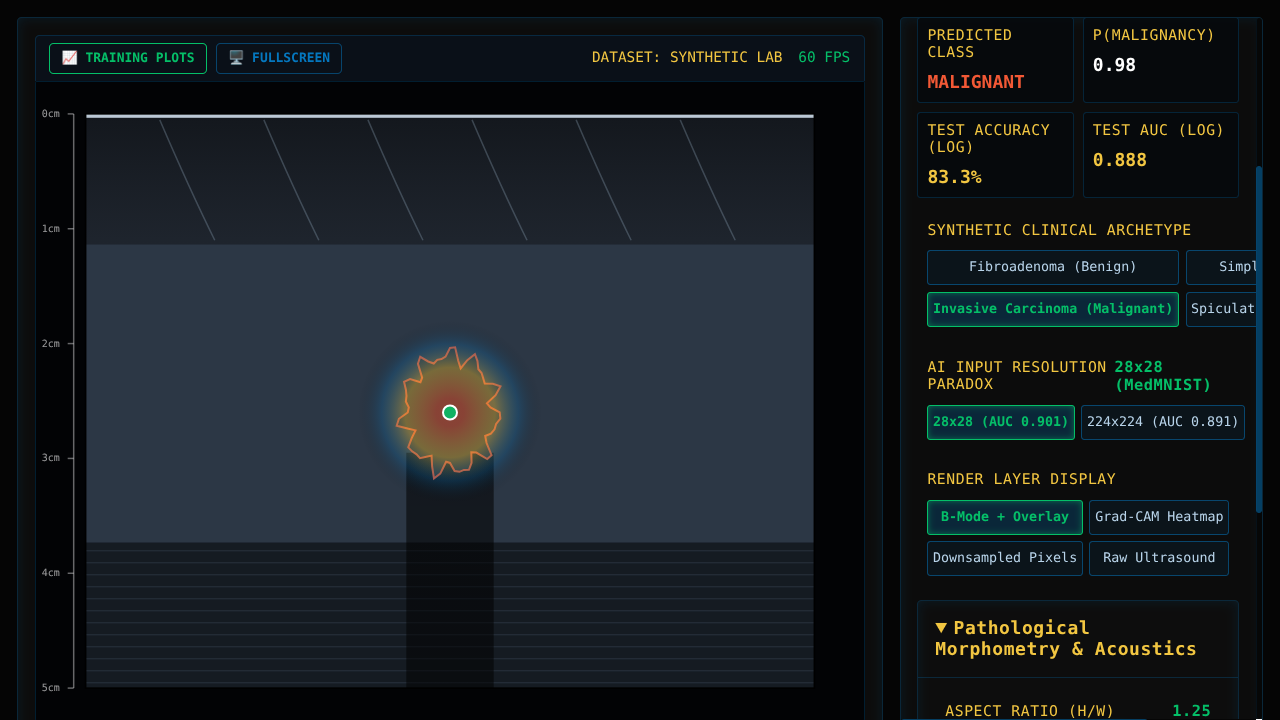Click the monitor icon on Fullscreen button

coord(236,58)
